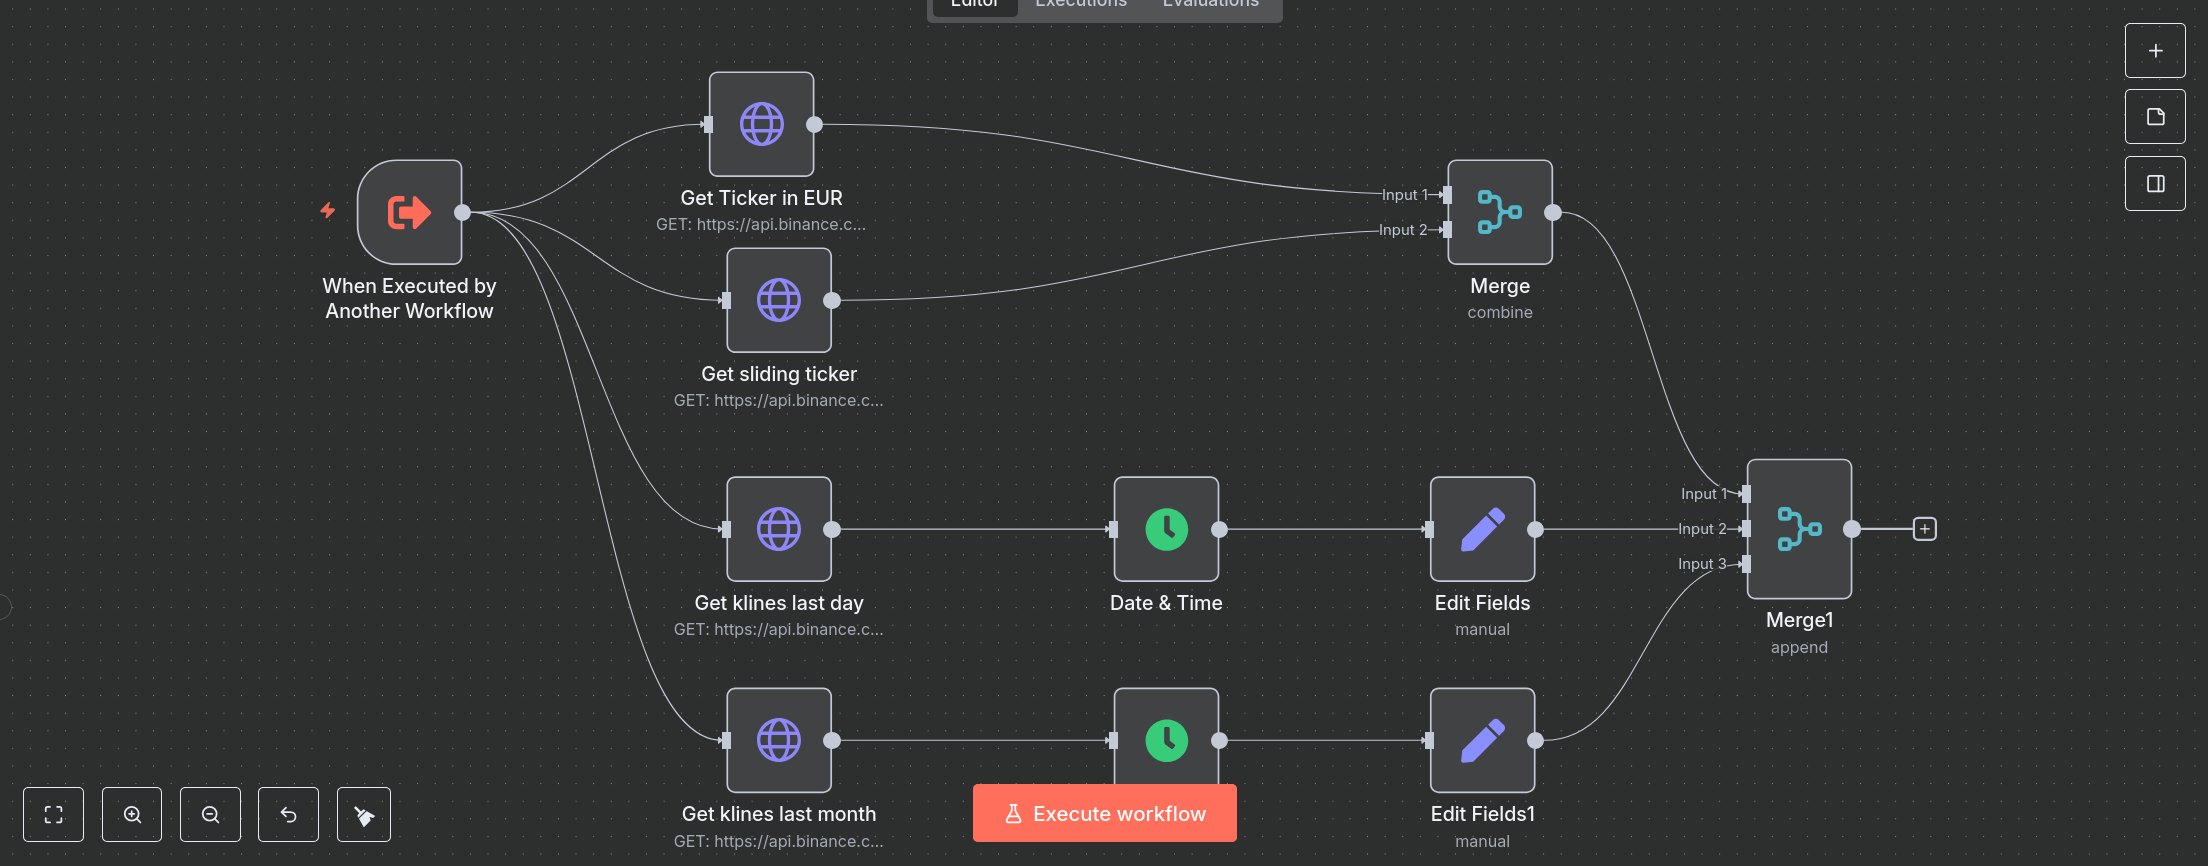Tidy up the workflow nodes
The width and height of the screenshot is (2209, 866).
pyautogui.click(x=364, y=814)
